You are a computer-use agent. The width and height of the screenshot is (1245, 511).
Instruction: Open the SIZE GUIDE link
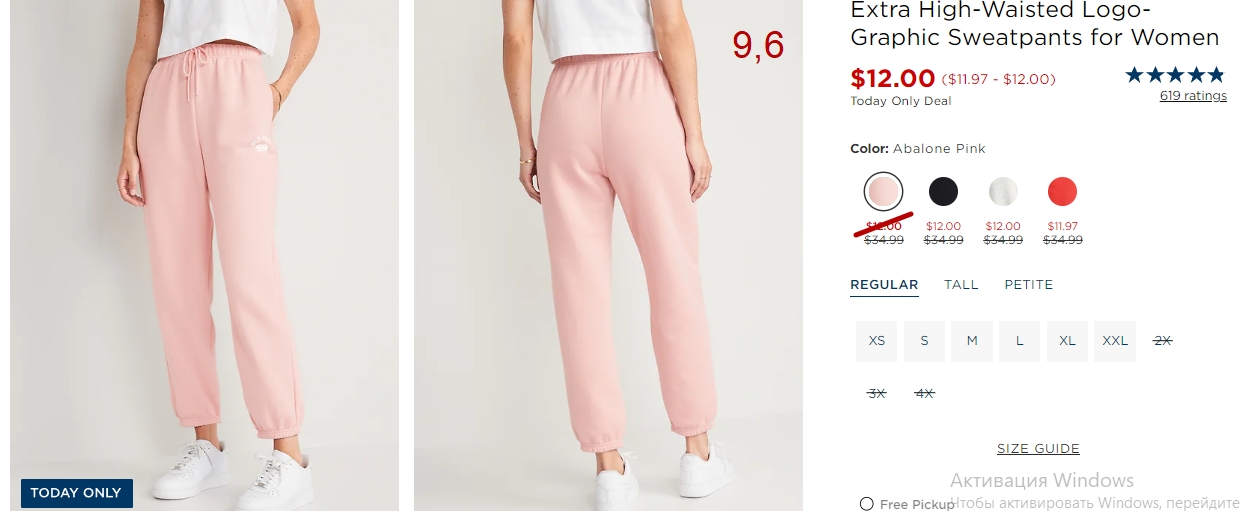[1038, 449]
